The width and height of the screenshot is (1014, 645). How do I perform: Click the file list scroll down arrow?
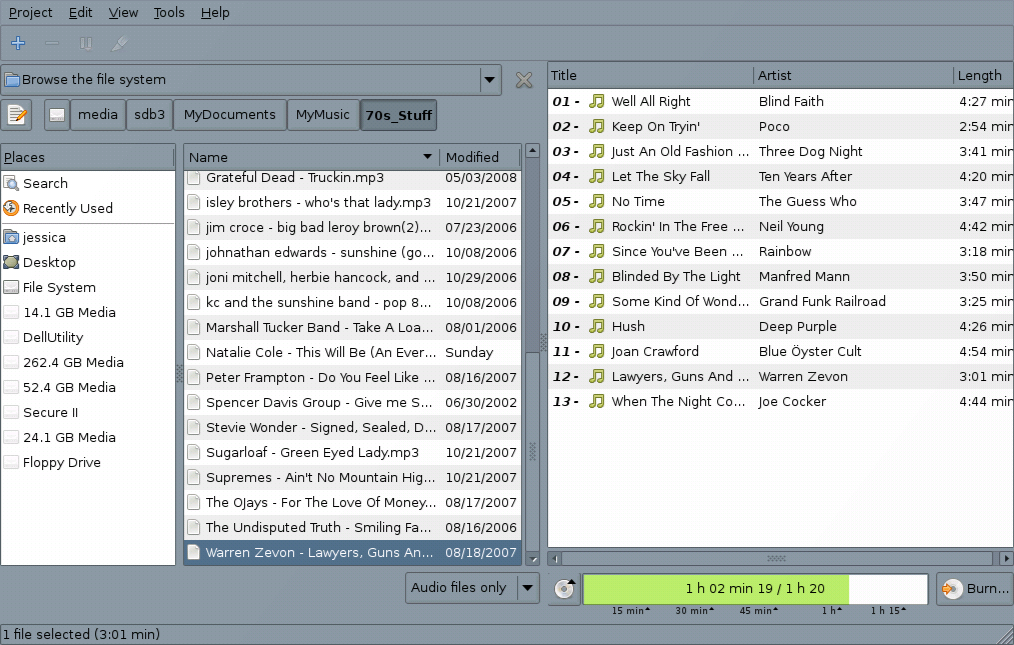click(532, 558)
